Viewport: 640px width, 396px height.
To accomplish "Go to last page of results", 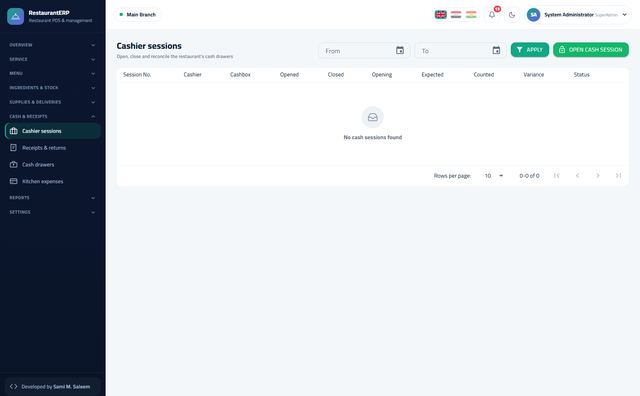I will [x=618, y=176].
